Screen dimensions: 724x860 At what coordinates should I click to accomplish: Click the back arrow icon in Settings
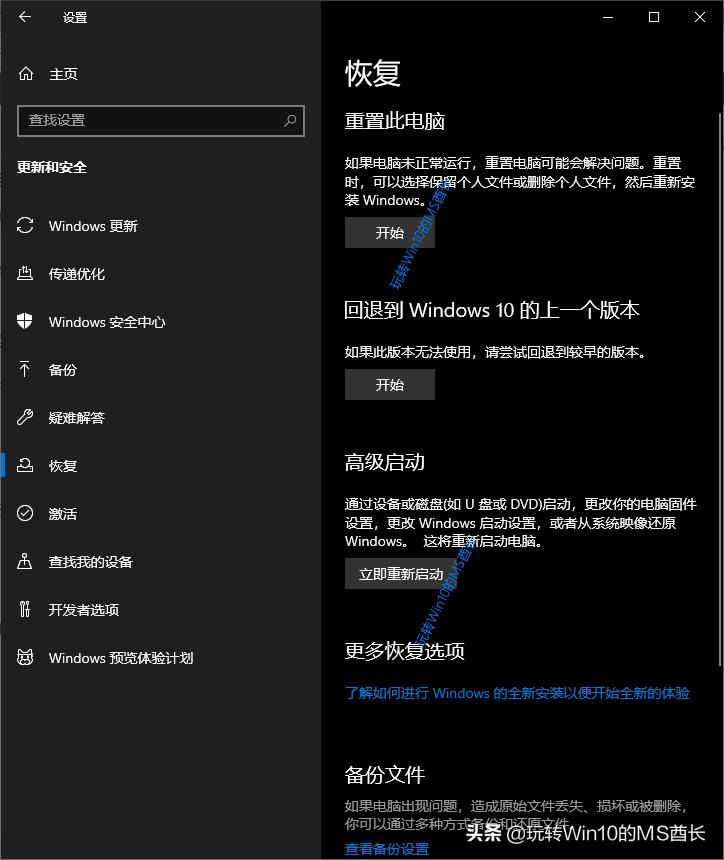point(25,17)
